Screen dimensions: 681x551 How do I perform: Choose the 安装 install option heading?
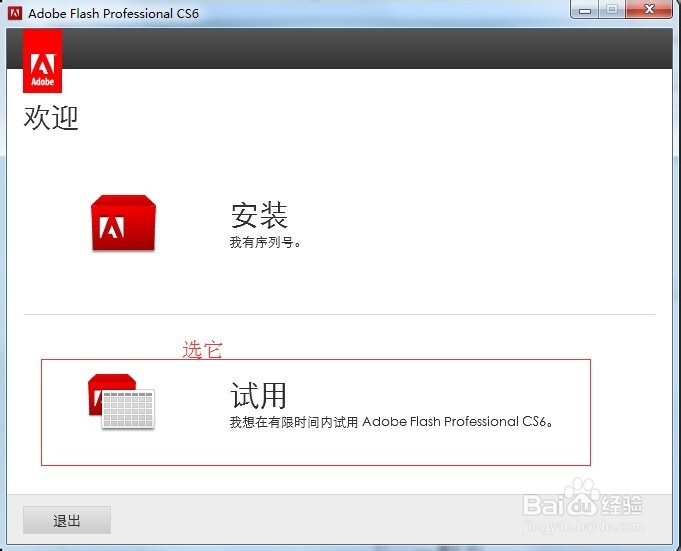point(259,215)
